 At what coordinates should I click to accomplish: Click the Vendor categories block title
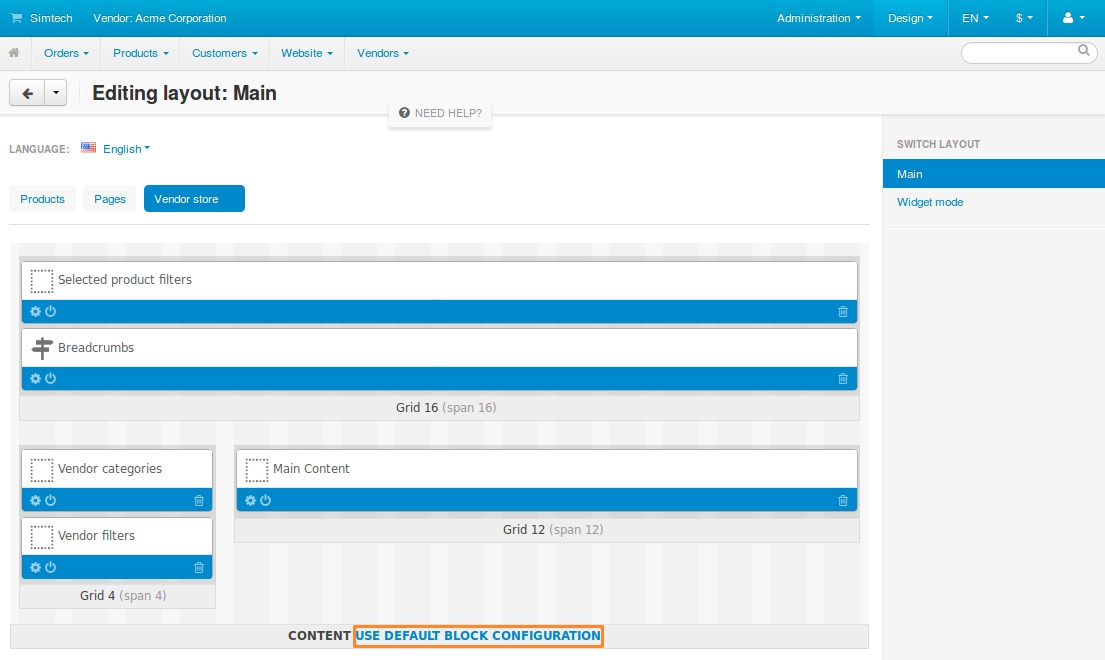point(110,468)
